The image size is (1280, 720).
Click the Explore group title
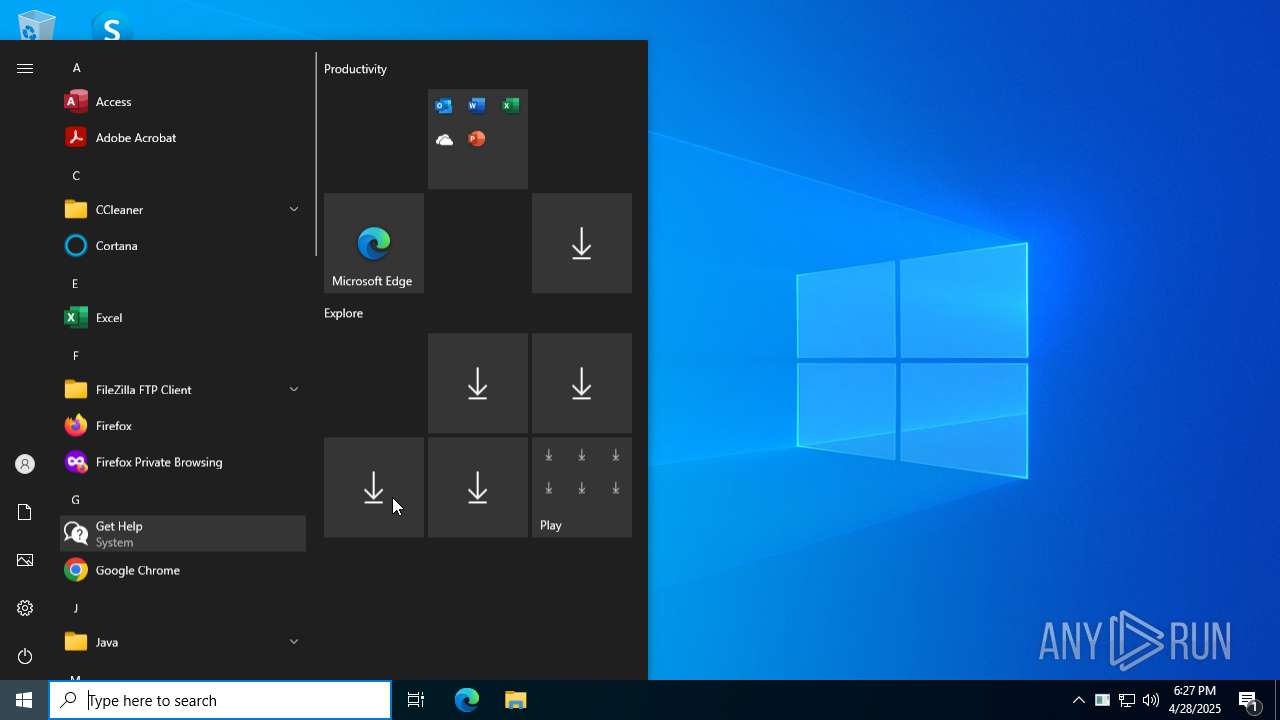click(x=343, y=313)
